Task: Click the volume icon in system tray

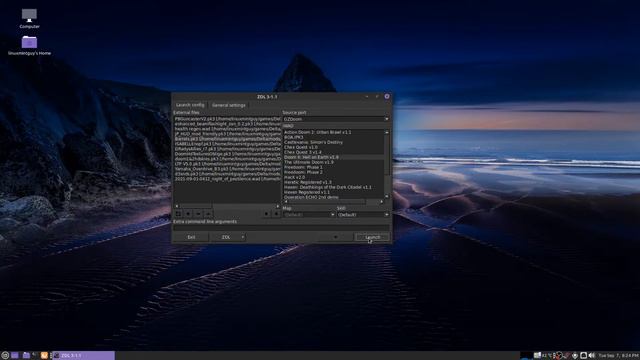Action: point(591,356)
